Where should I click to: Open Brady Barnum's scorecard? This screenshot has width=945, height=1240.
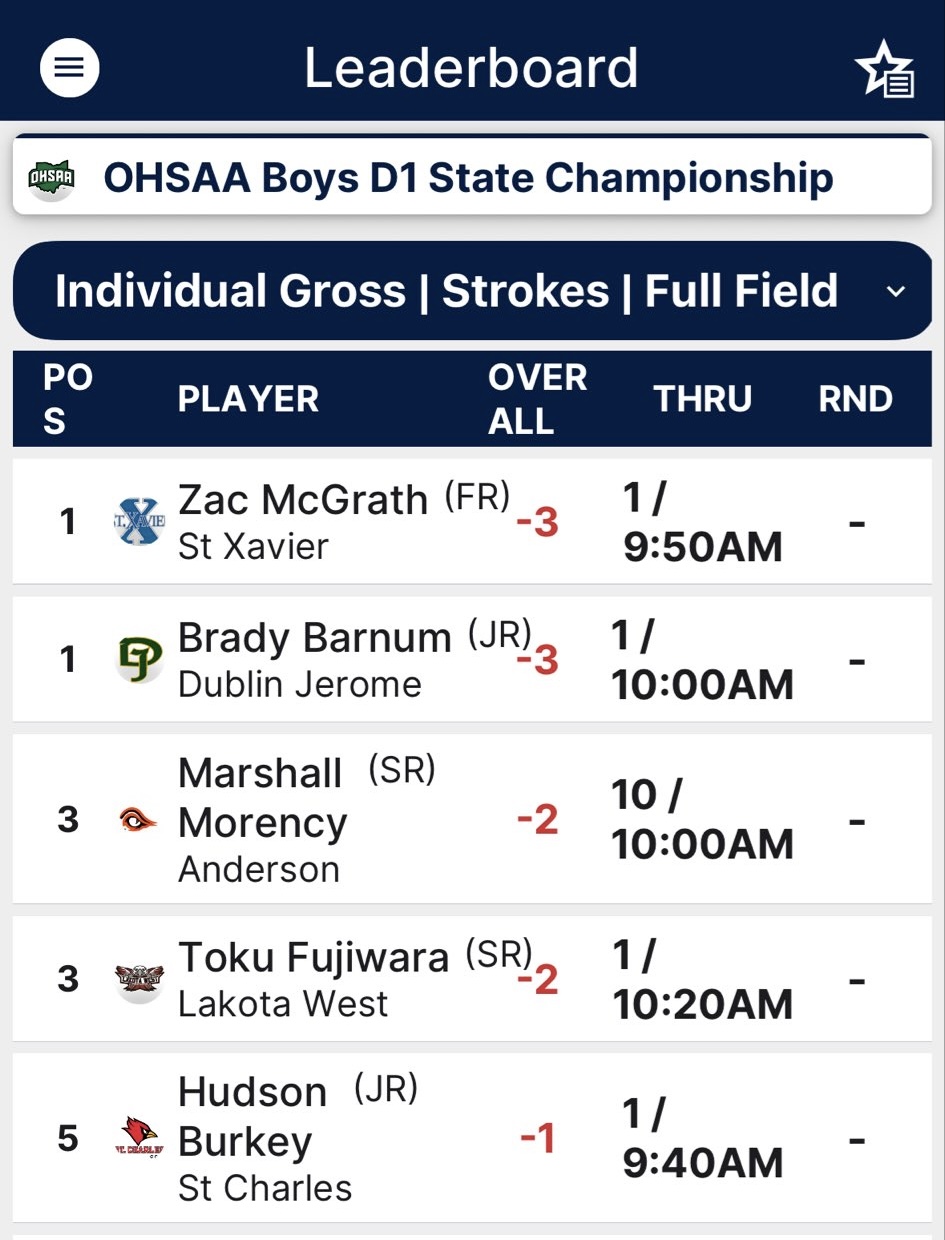click(x=314, y=639)
